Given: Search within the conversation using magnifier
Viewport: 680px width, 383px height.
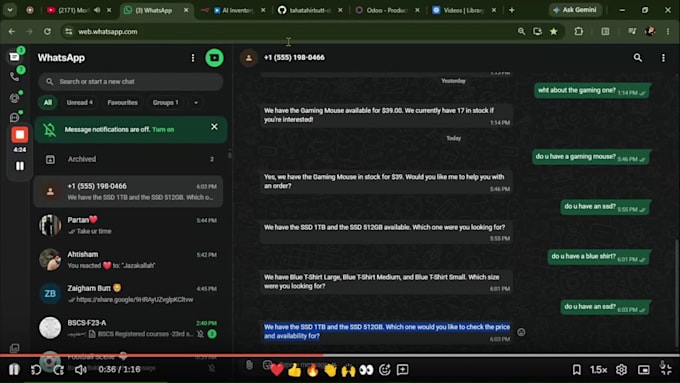Looking at the screenshot, I should 638,57.
